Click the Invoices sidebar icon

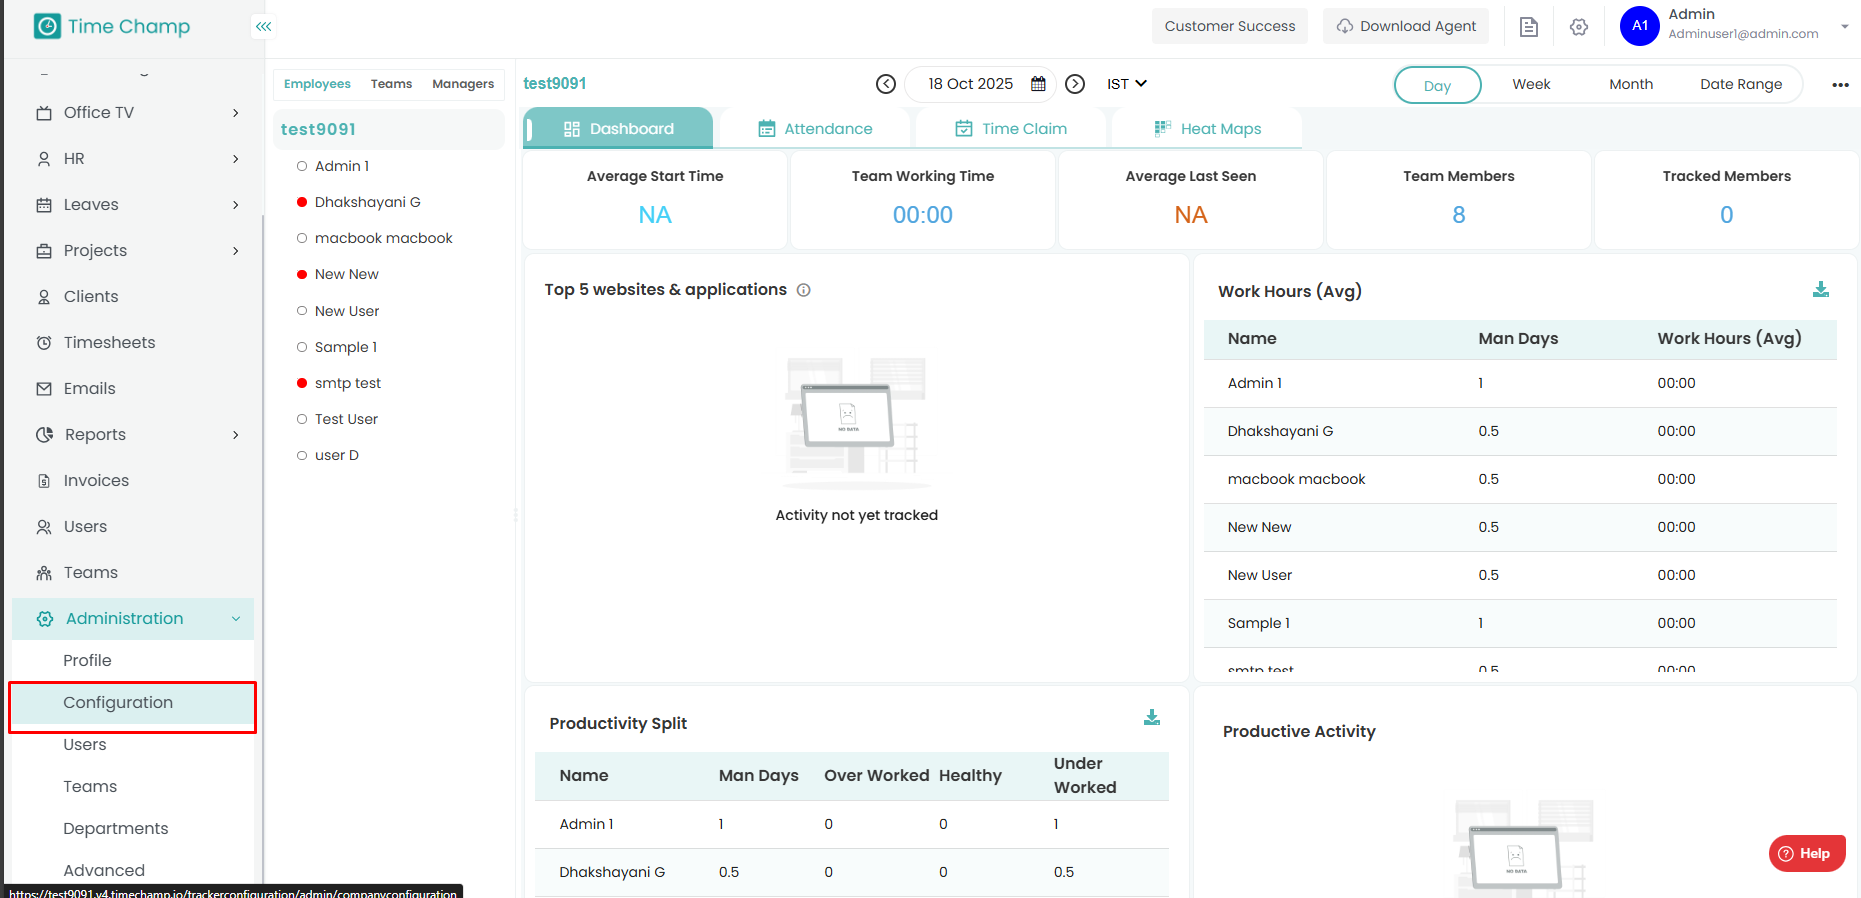click(x=44, y=481)
